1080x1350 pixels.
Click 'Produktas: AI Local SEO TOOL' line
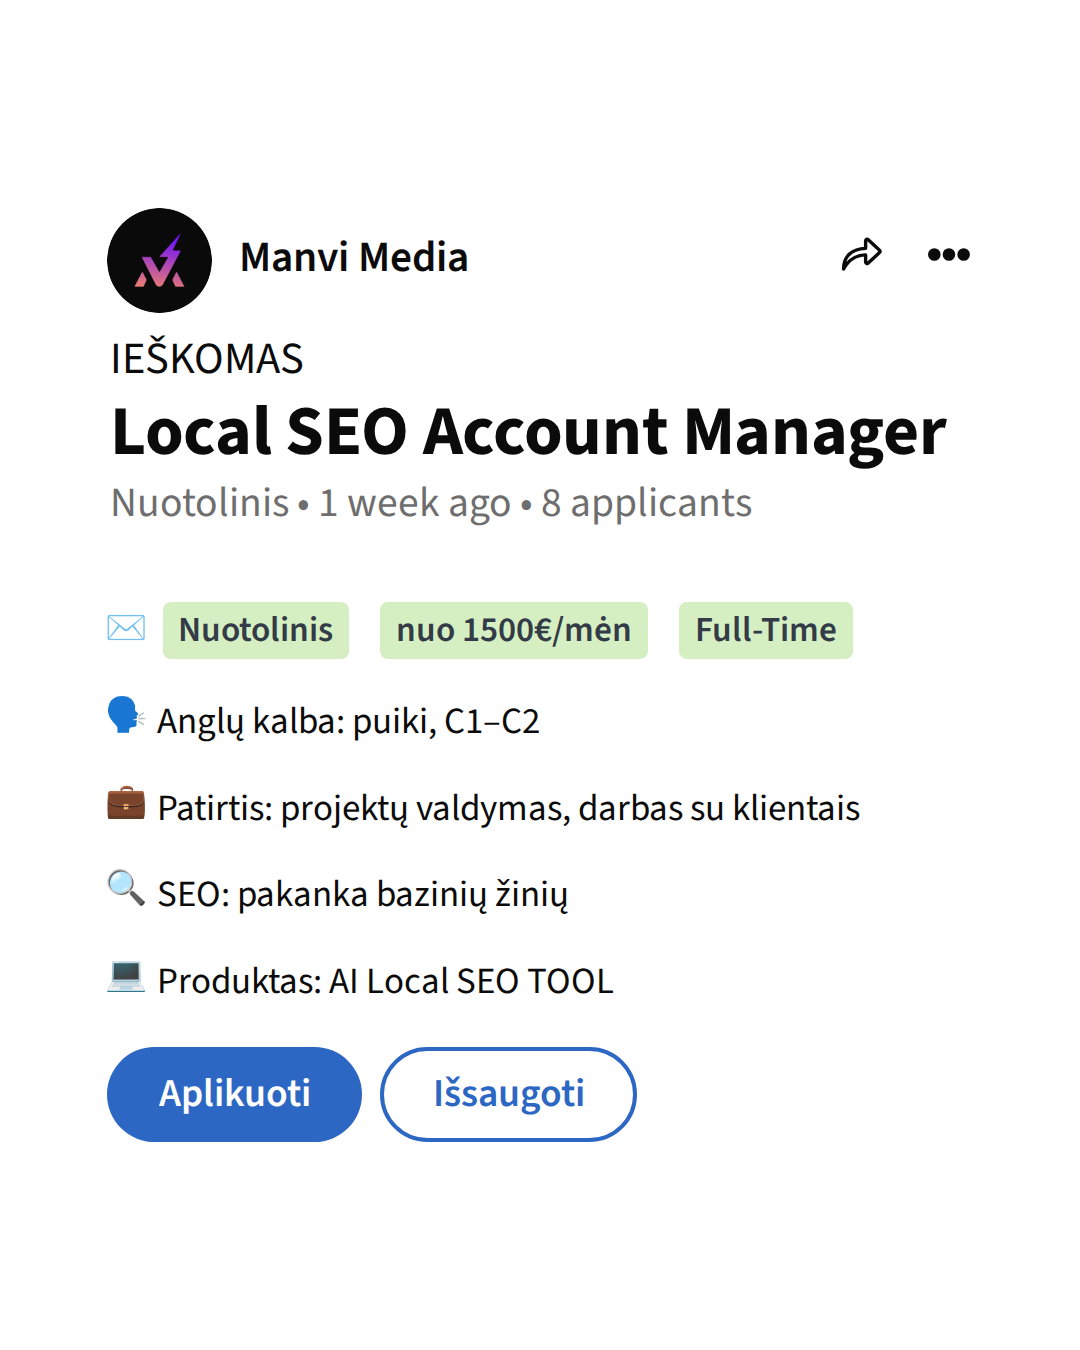(386, 981)
